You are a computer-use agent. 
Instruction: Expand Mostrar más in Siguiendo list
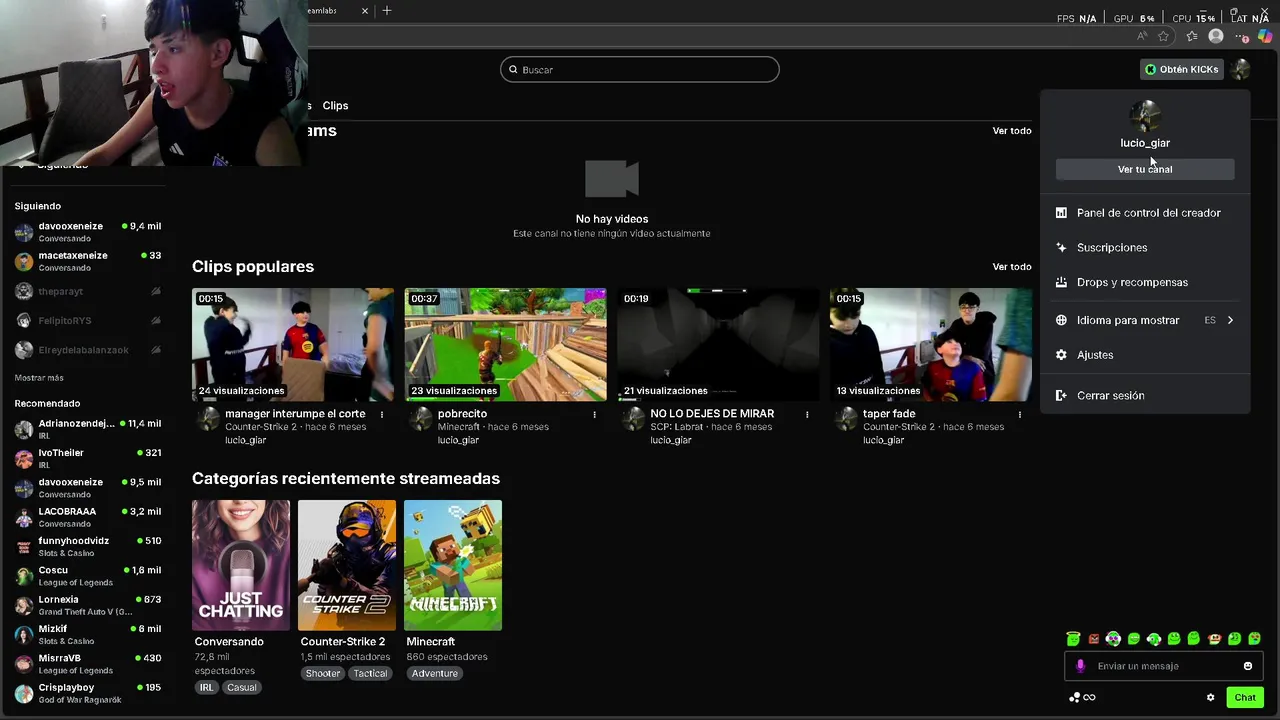(x=39, y=378)
